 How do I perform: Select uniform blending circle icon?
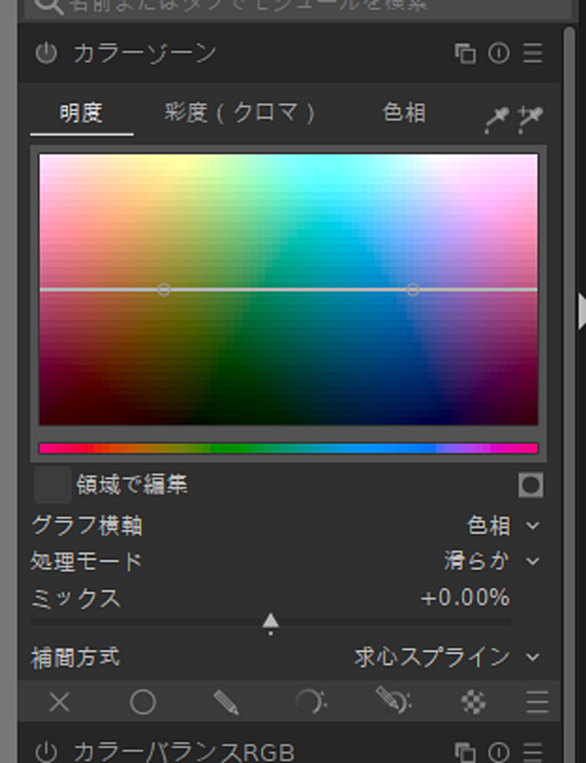click(x=143, y=702)
